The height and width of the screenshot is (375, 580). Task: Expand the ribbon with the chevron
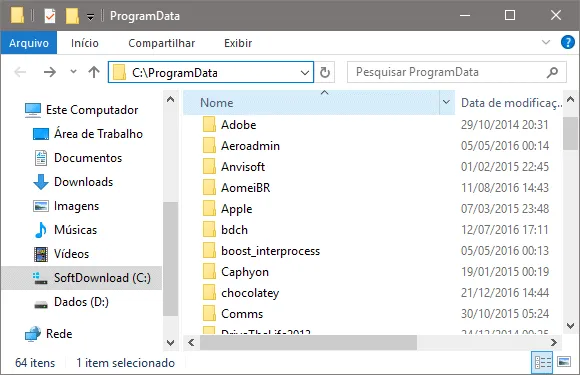[546, 42]
